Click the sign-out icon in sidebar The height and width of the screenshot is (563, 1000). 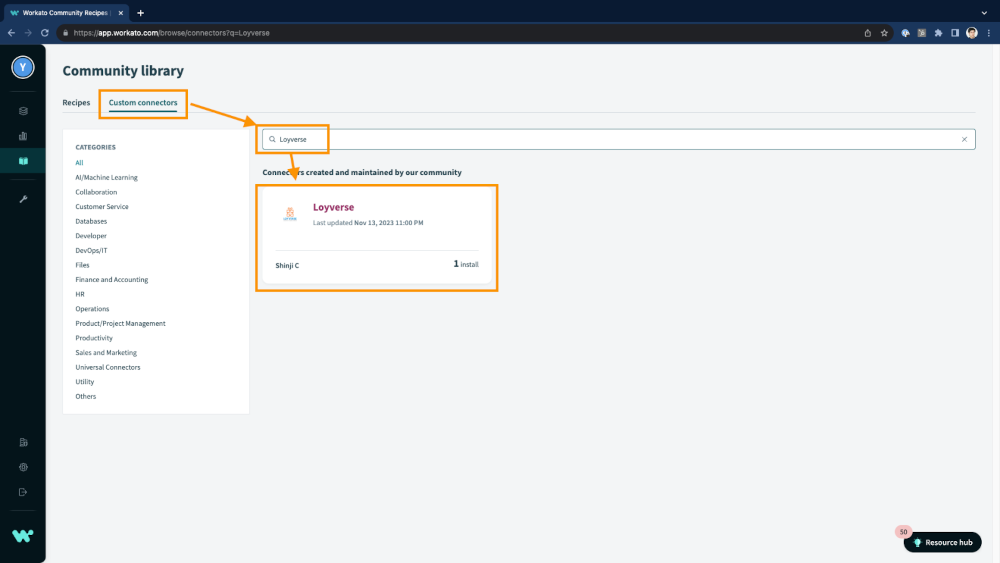pyautogui.click(x=23, y=492)
